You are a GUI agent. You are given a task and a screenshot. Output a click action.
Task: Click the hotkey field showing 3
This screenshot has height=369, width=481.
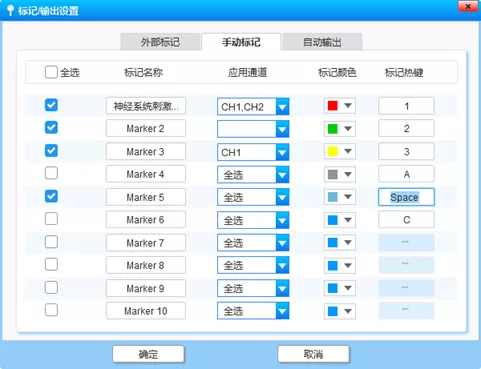pyautogui.click(x=406, y=152)
